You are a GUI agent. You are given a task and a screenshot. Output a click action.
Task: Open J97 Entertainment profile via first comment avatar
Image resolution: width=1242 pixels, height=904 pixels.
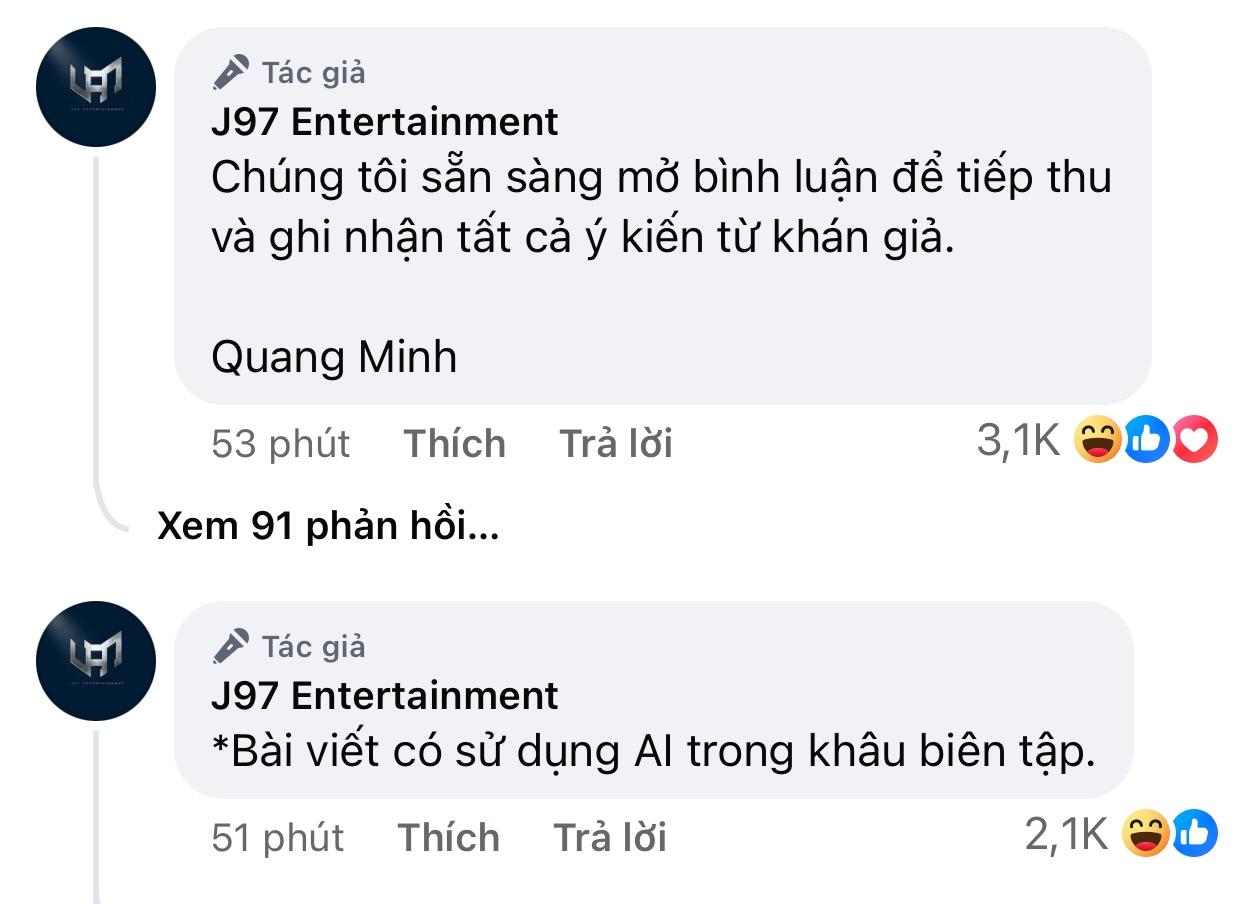(x=95, y=87)
